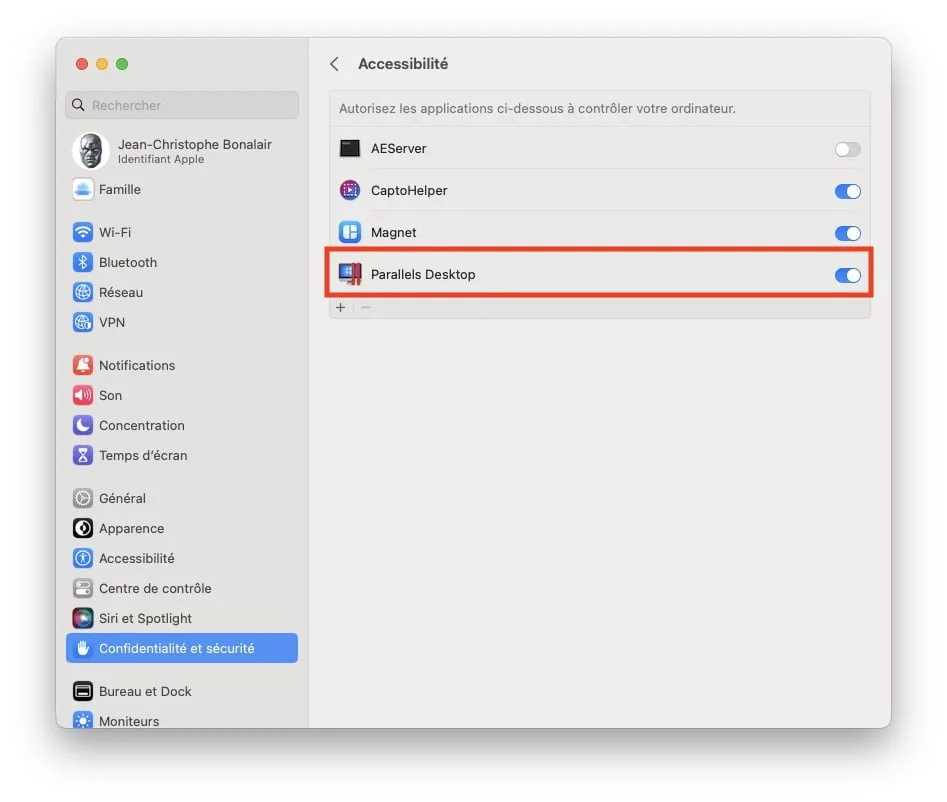
Task: Click the Famille sidebar icon
Action: coord(83,190)
